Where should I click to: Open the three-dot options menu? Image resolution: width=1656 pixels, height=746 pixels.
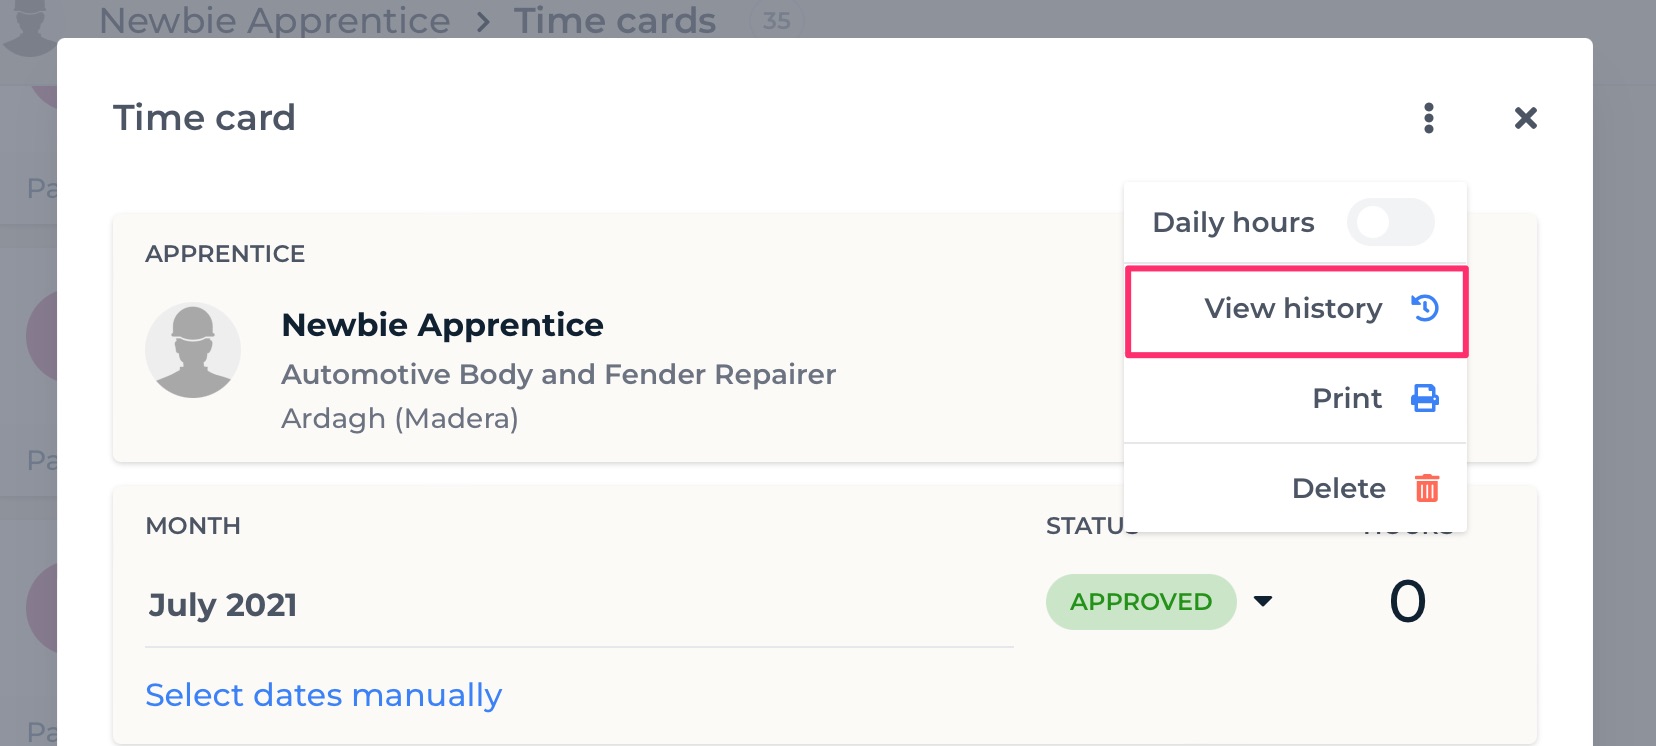tap(1428, 118)
